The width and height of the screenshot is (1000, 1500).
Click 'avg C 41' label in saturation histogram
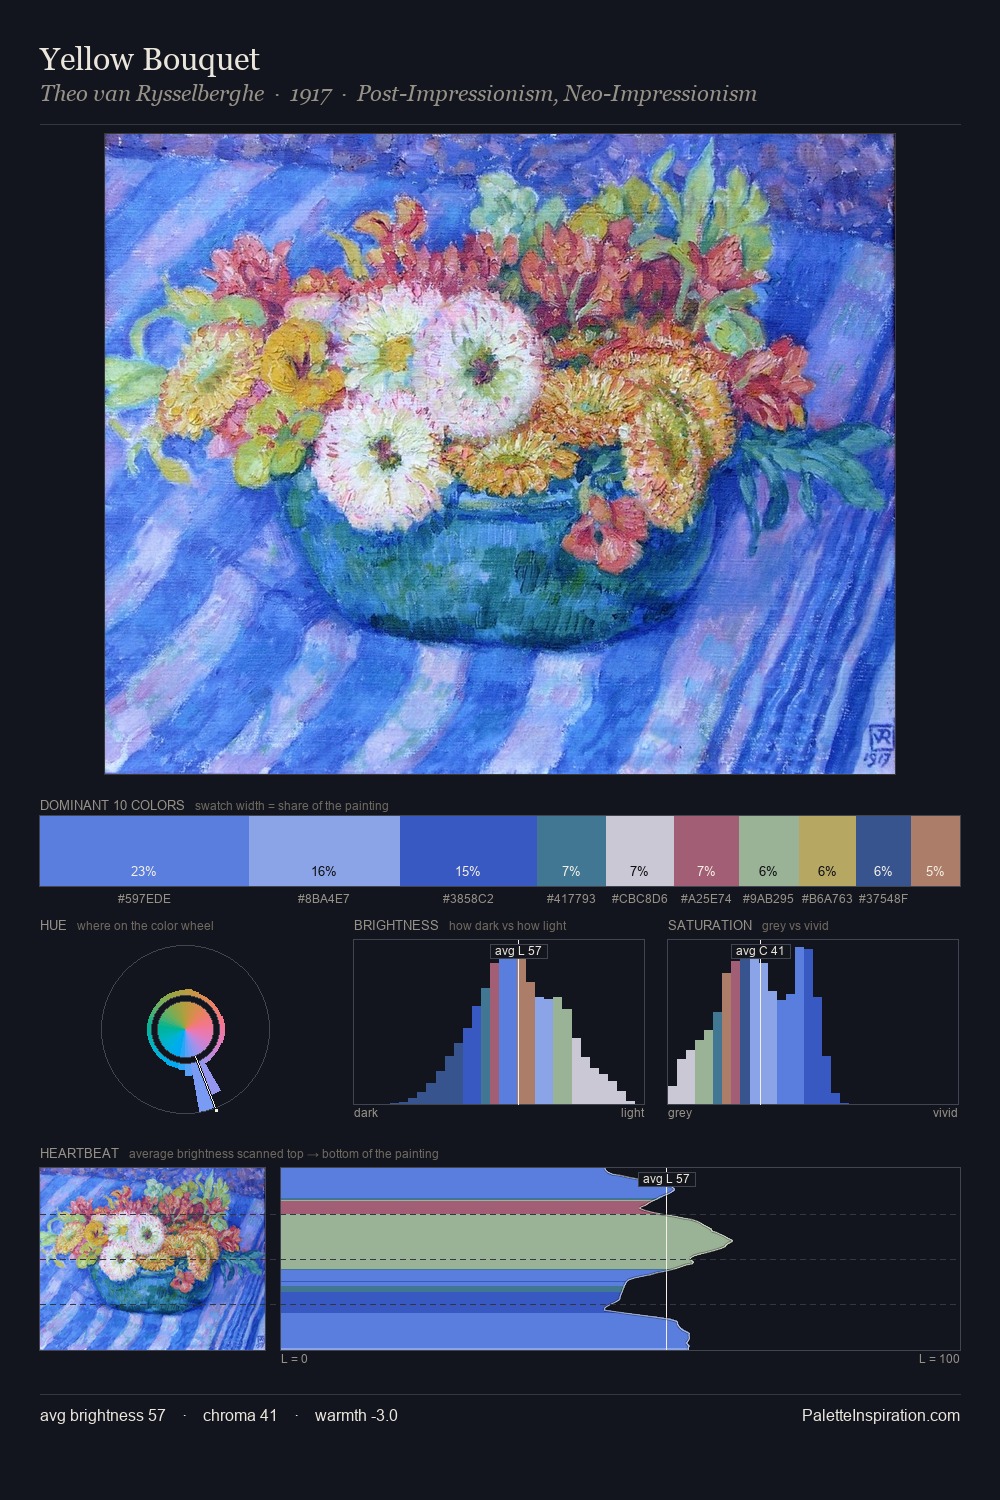pyautogui.click(x=761, y=951)
